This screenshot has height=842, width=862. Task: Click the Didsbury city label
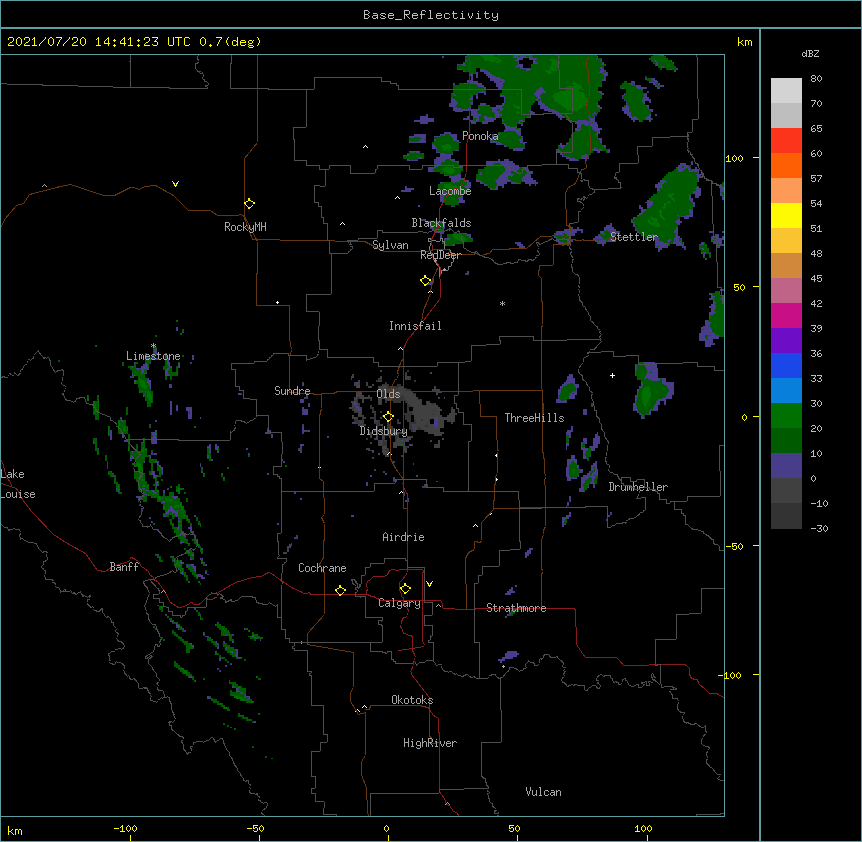coord(384,431)
